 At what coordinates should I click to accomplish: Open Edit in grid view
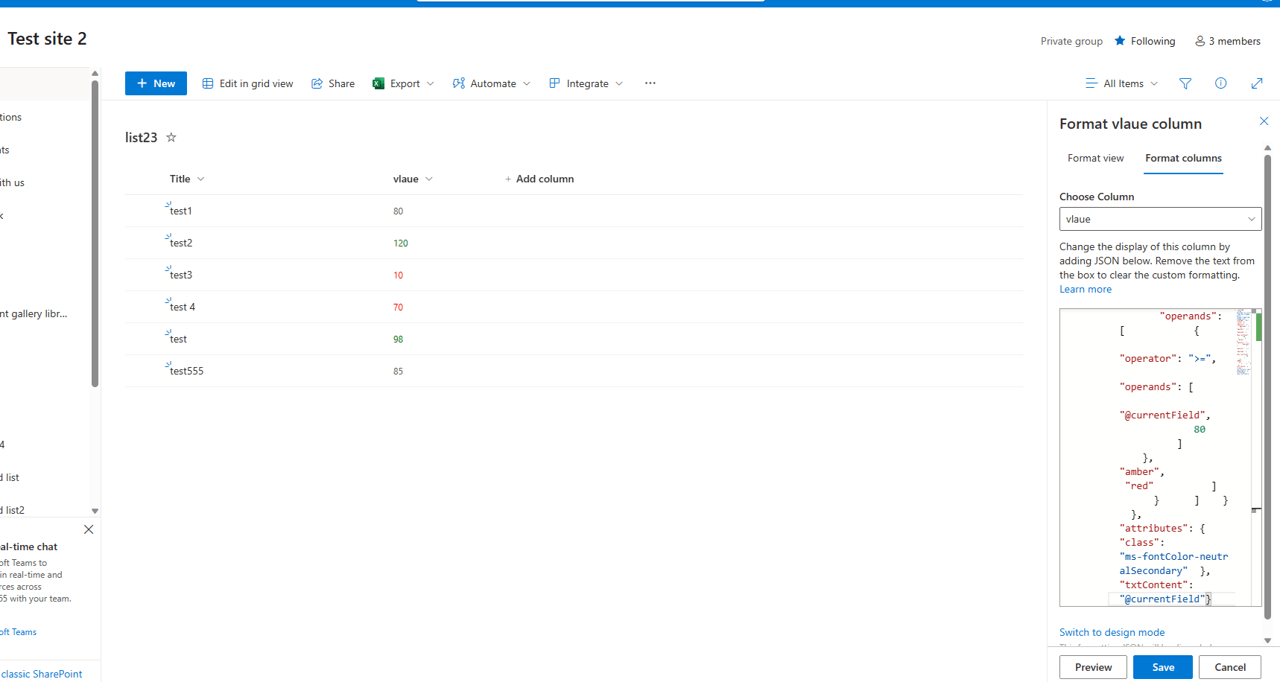[x=248, y=83]
